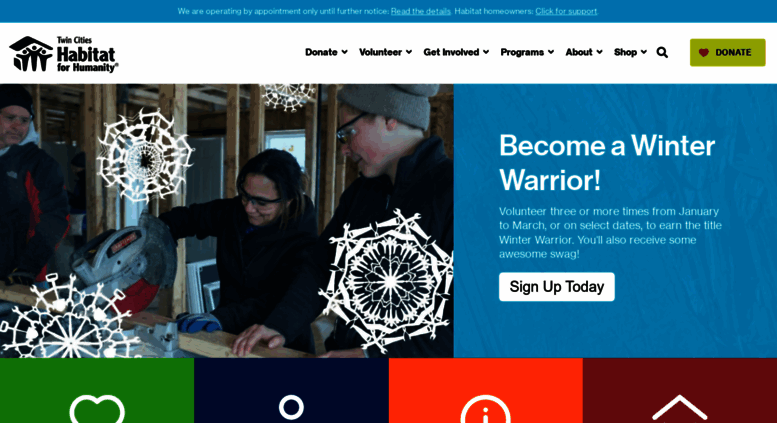Click the info icon in the red tile

pos(485,409)
